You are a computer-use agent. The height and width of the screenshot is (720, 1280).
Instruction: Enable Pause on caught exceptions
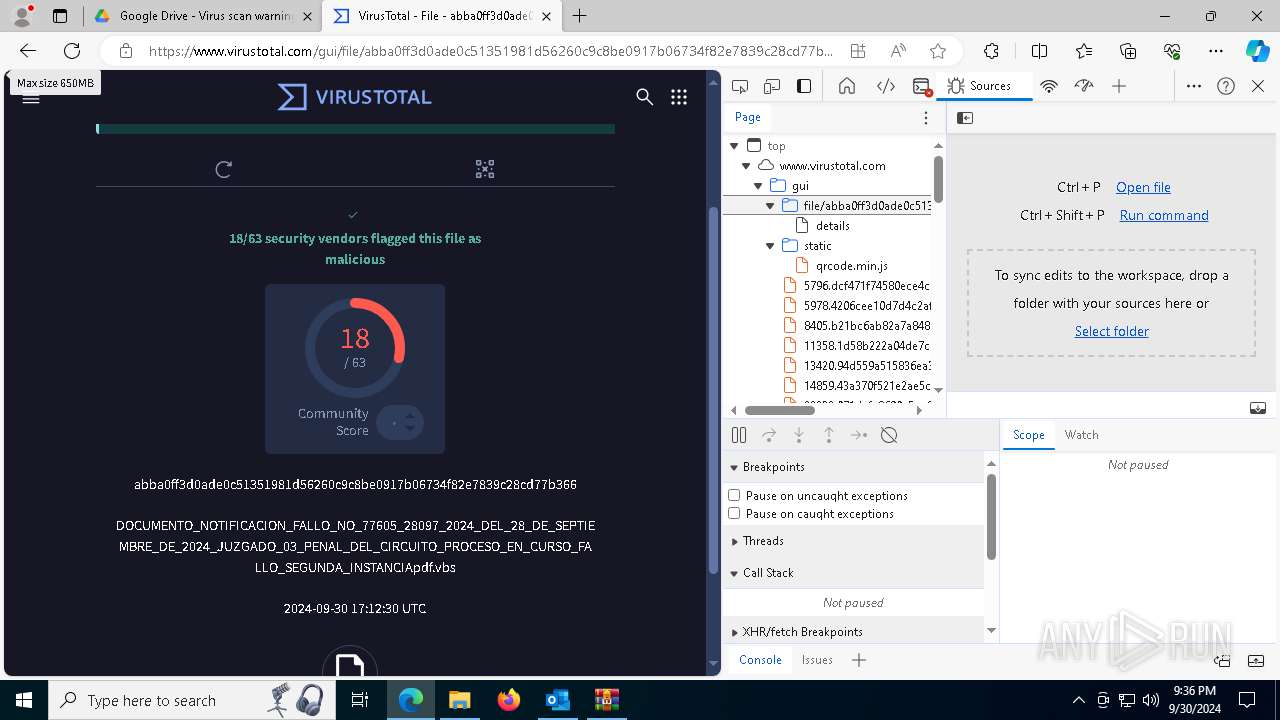[734, 513]
